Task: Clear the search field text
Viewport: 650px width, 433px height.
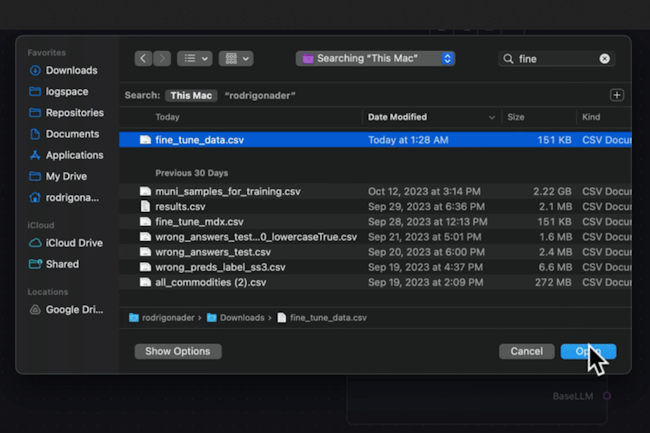Action: coord(604,59)
